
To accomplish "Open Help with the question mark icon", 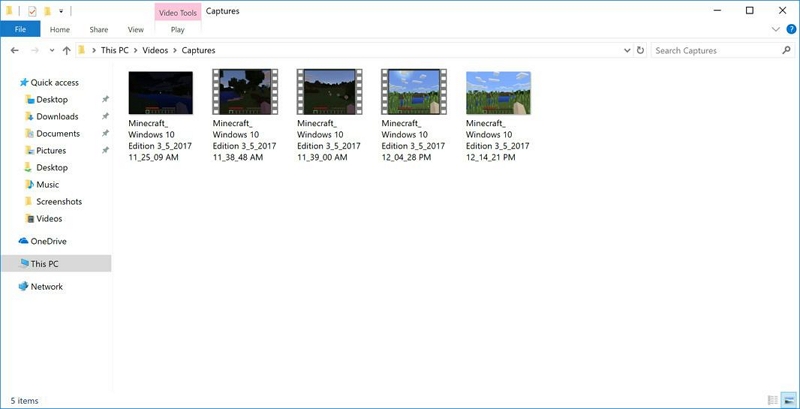I will (x=791, y=30).
